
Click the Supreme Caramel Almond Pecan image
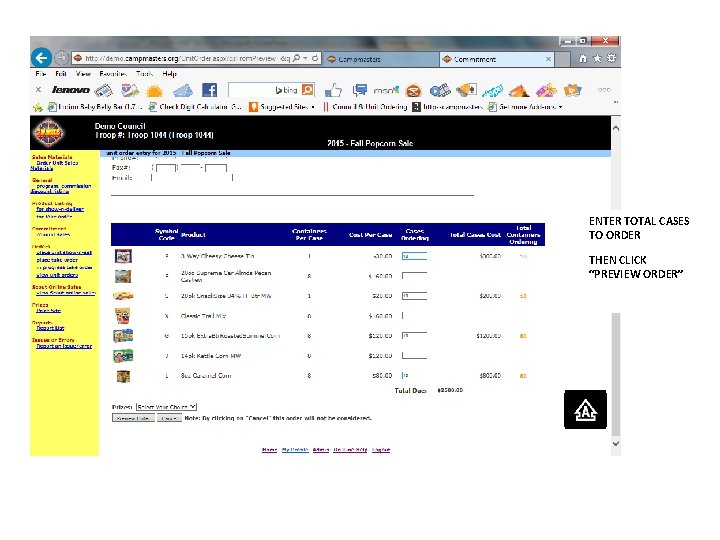point(123,276)
